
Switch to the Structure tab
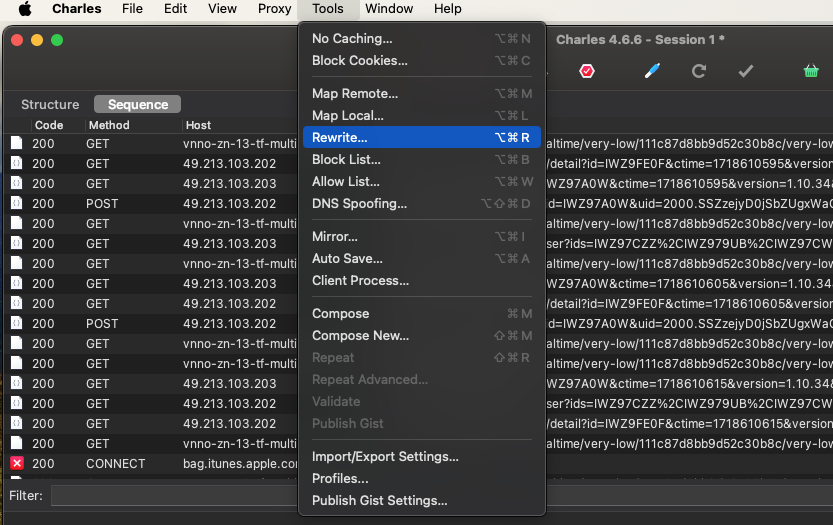50,104
